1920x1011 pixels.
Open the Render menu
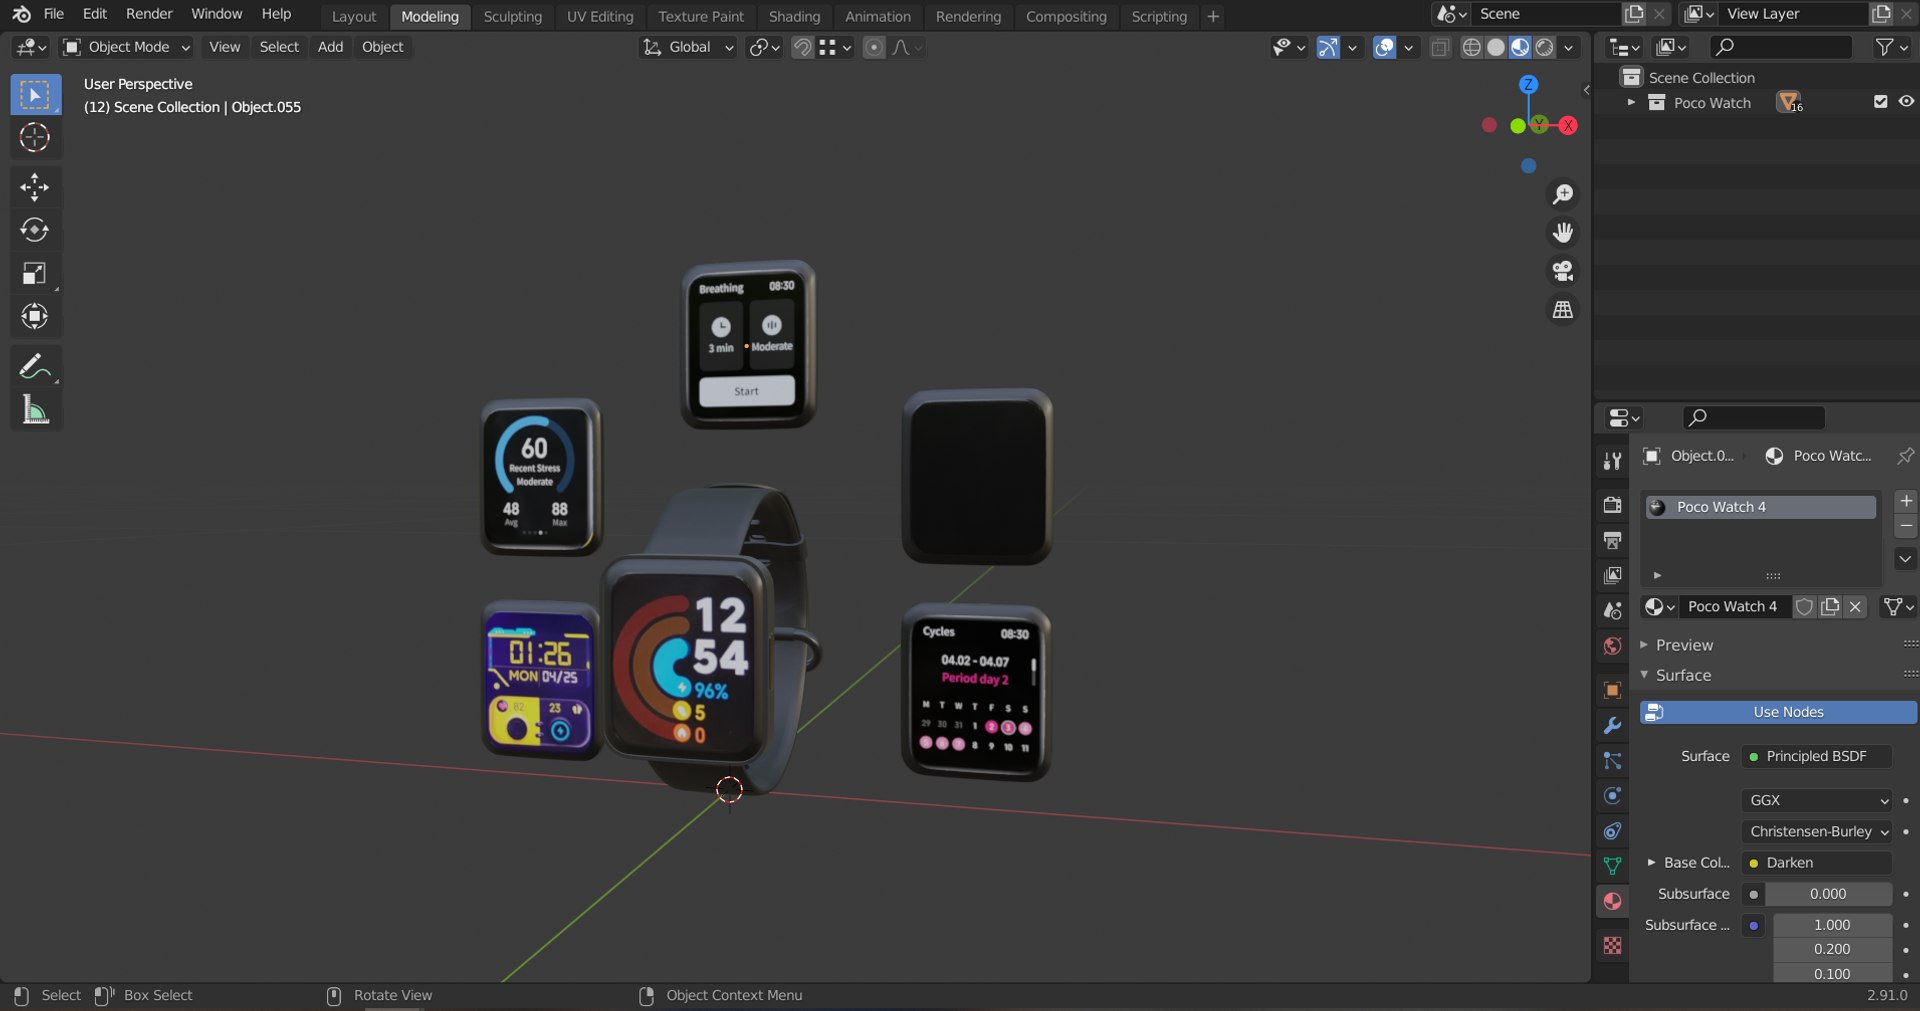149,14
